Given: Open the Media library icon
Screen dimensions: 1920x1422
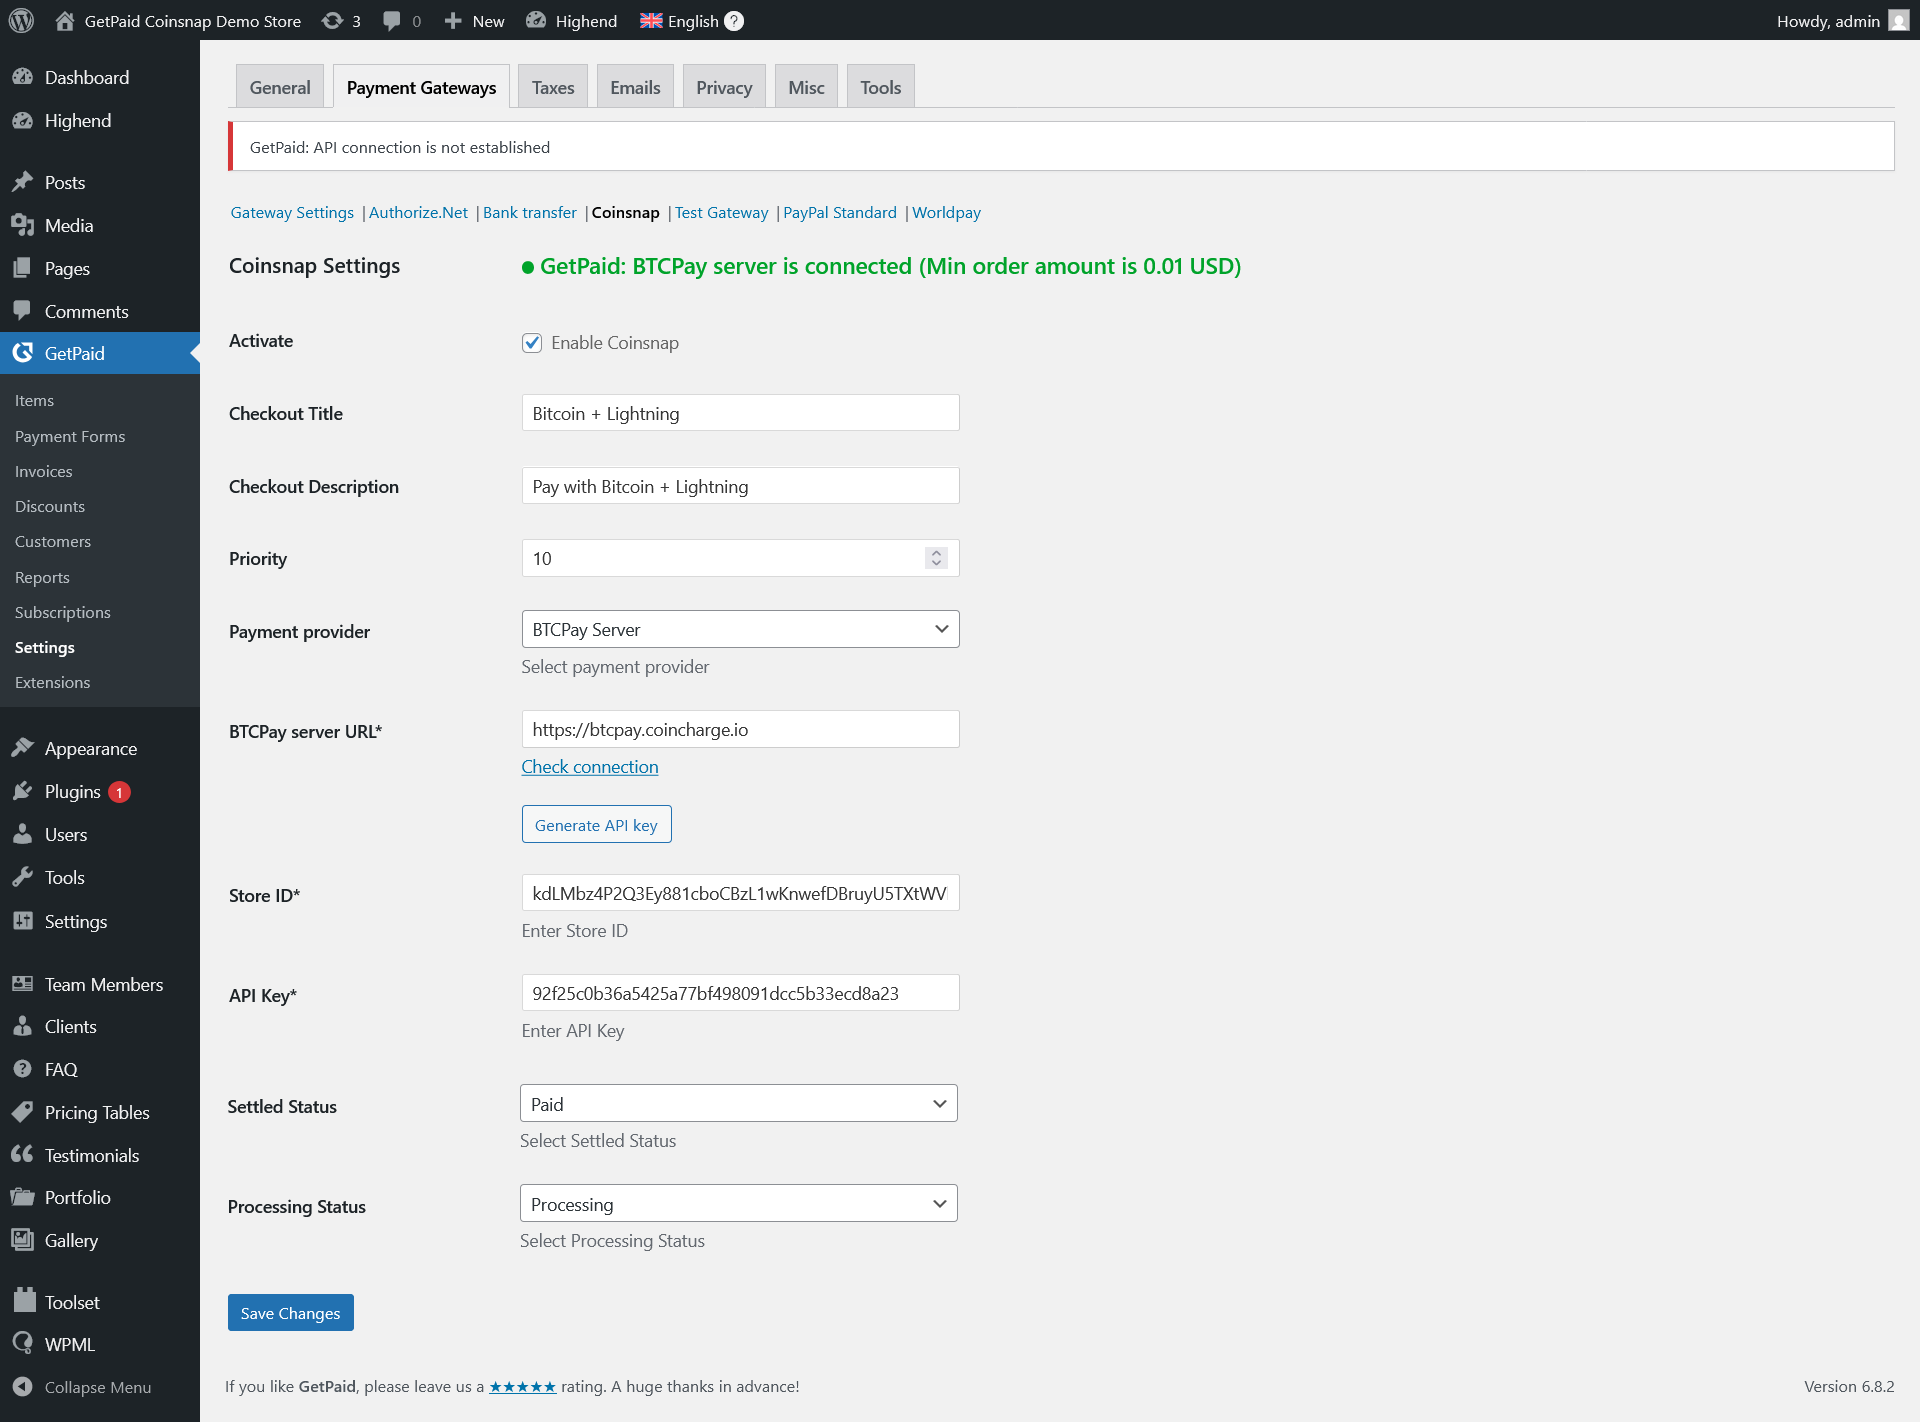Looking at the screenshot, I should click(23, 225).
